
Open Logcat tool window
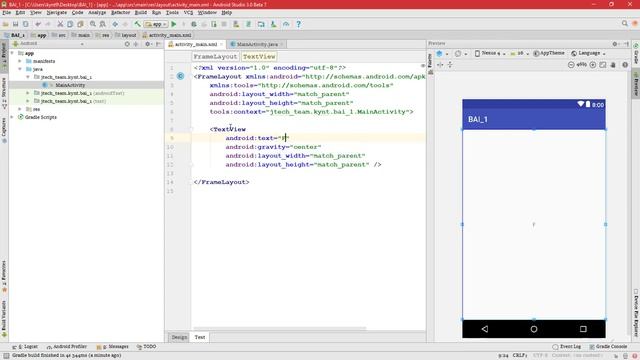coord(25,347)
